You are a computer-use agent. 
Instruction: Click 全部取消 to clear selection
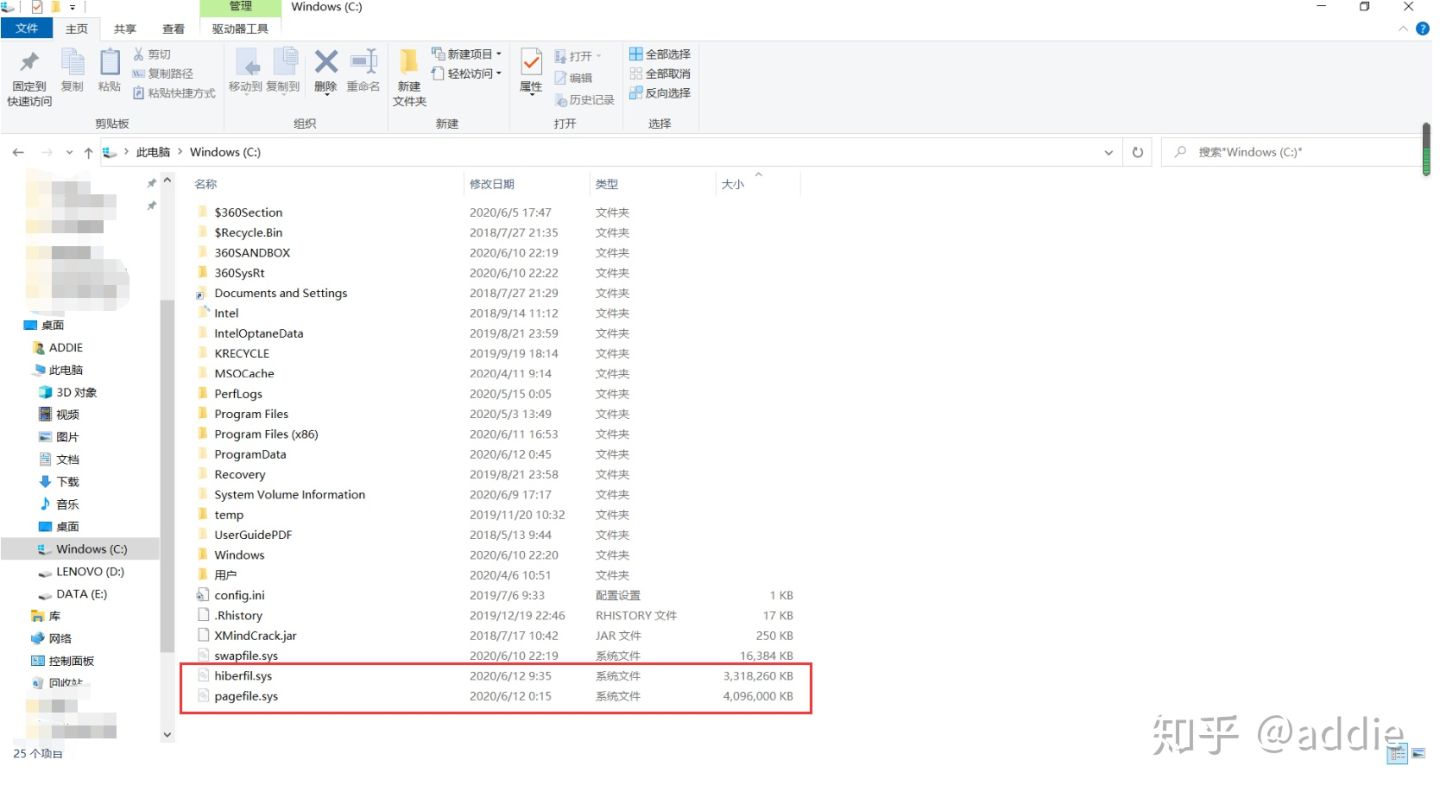[660, 73]
